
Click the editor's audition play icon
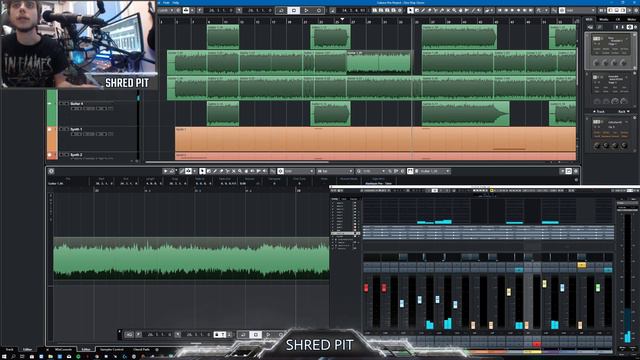click(166, 171)
